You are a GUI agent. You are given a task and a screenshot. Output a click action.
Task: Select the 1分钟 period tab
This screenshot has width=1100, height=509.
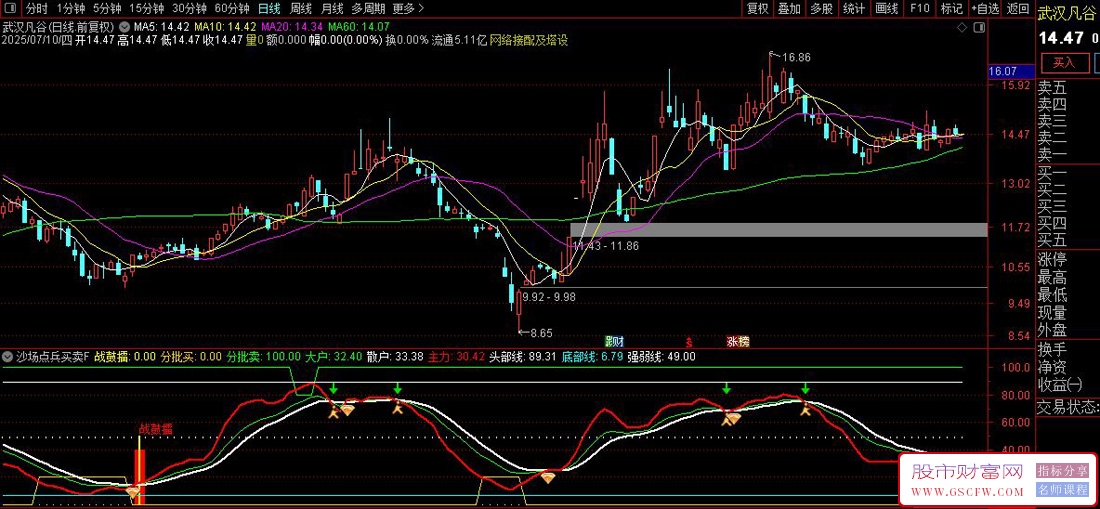click(x=71, y=9)
